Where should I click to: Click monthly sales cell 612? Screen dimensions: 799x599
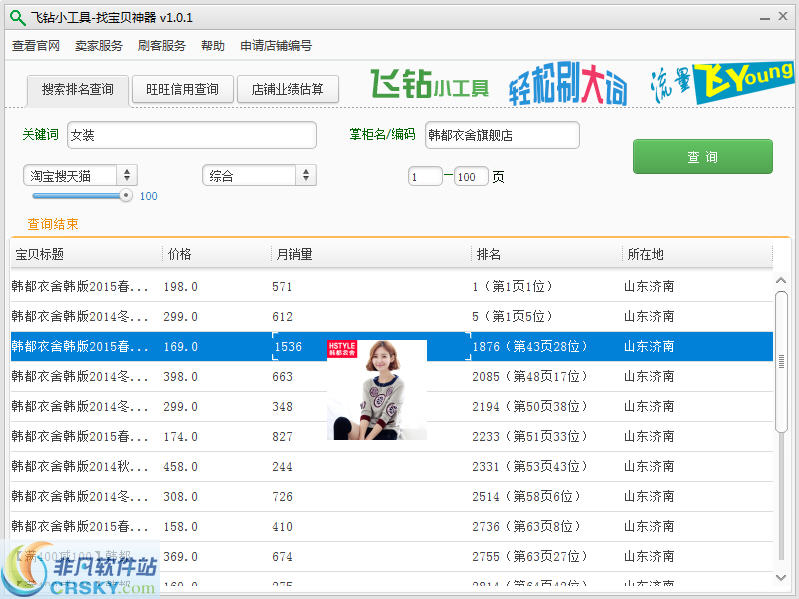(282, 317)
